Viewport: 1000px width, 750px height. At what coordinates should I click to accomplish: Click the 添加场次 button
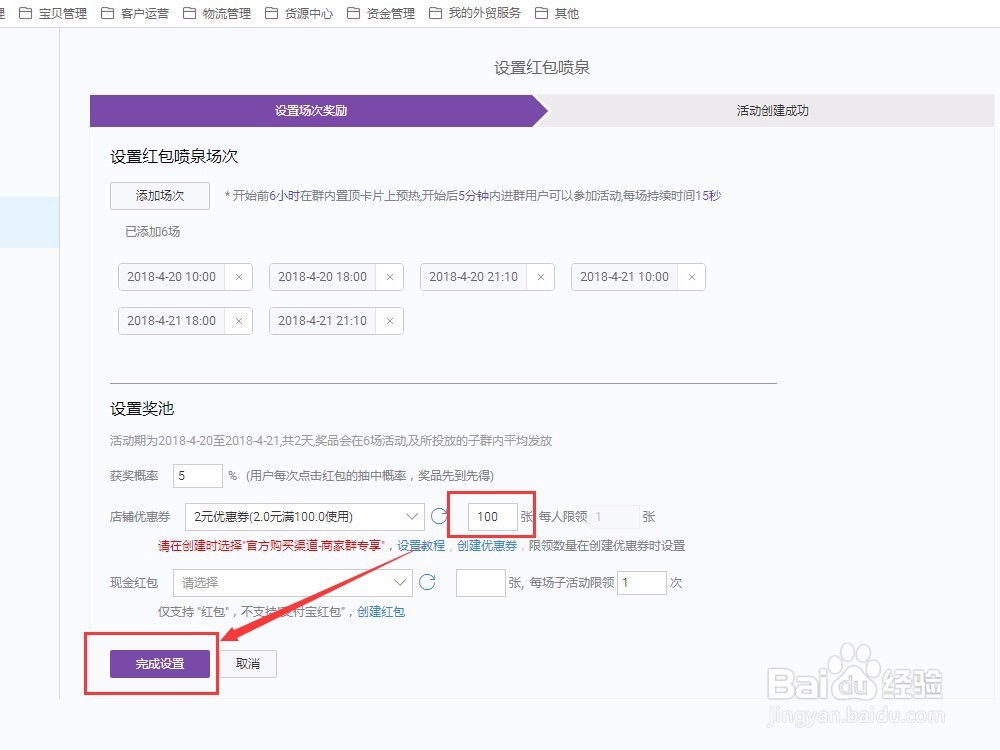[159, 196]
